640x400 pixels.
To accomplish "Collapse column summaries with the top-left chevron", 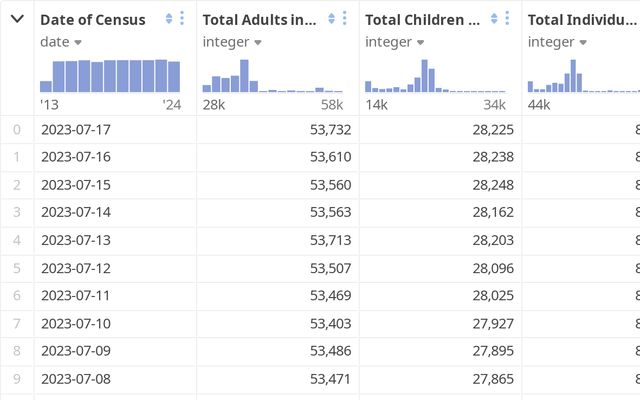I will (x=17, y=19).
